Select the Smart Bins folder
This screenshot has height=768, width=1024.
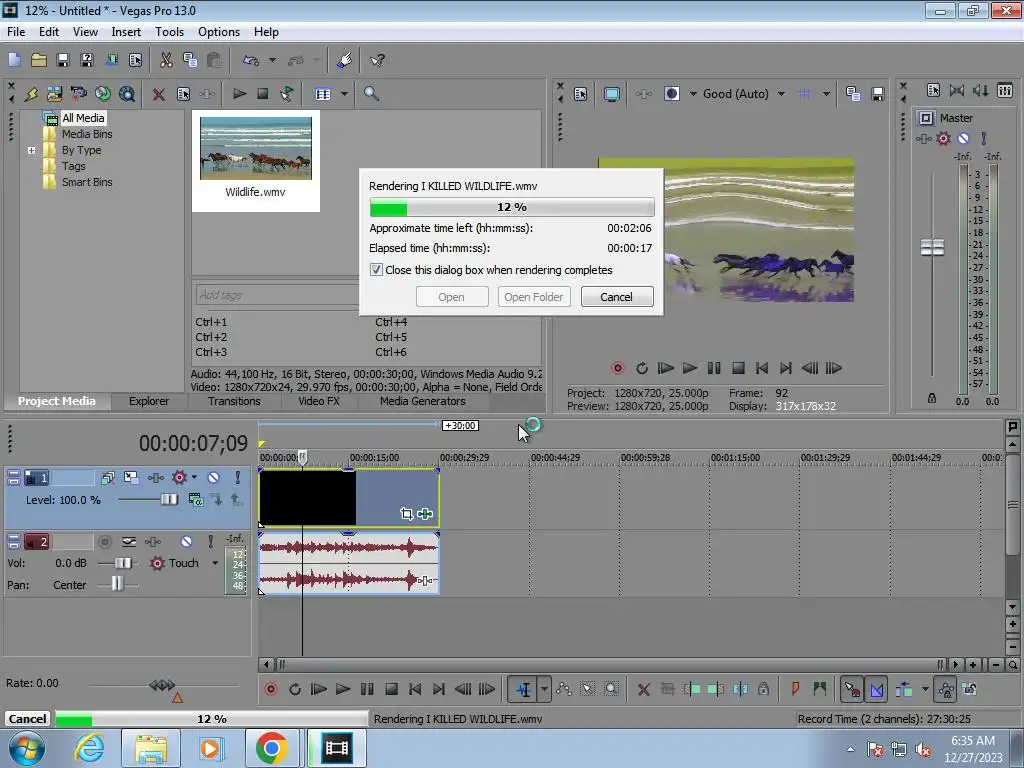(x=87, y=182)
